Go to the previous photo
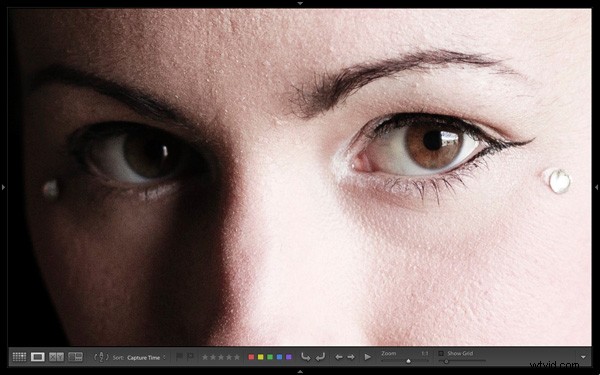 (x=339, y=357)
